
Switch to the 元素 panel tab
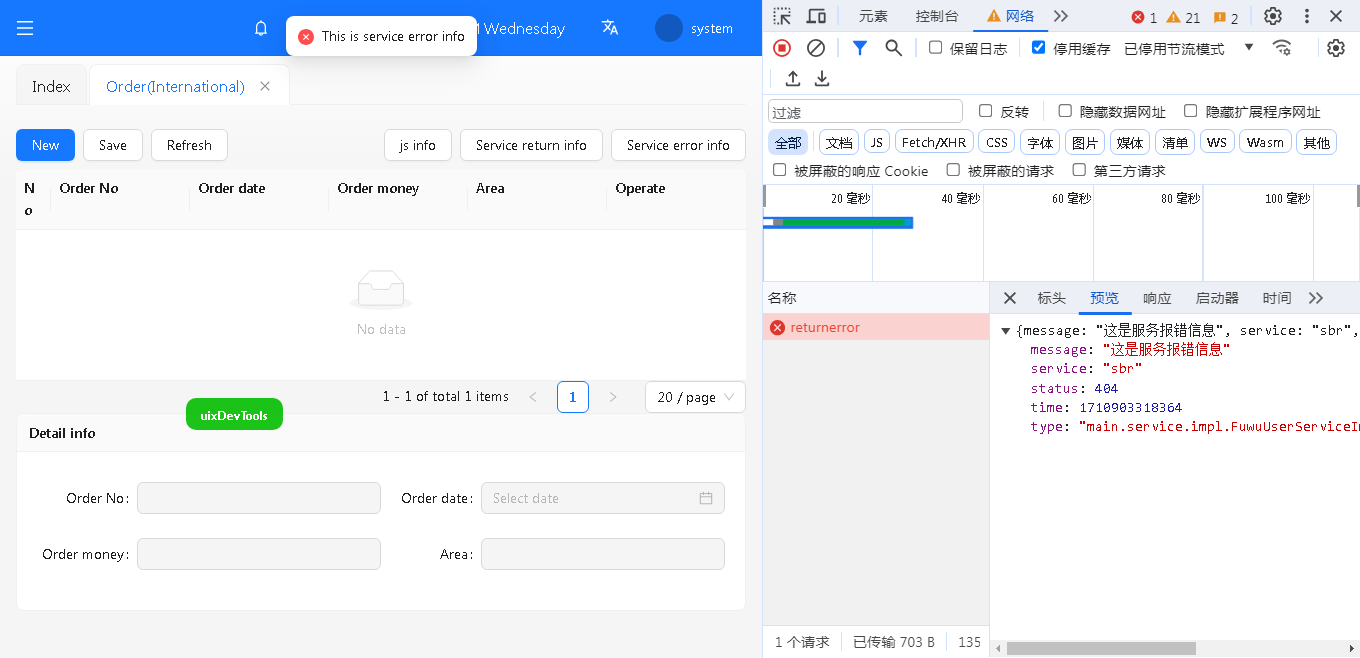point(873,16)
